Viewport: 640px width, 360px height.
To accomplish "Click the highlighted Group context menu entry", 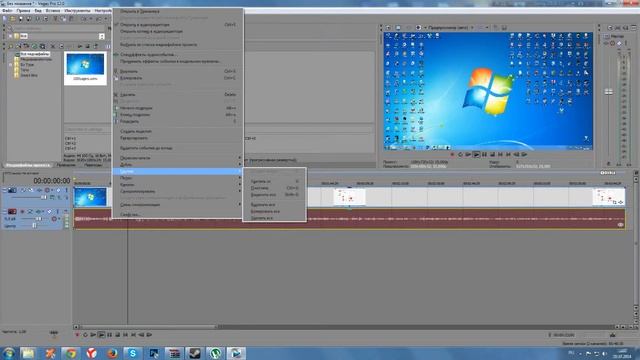I will click(177, 171).
